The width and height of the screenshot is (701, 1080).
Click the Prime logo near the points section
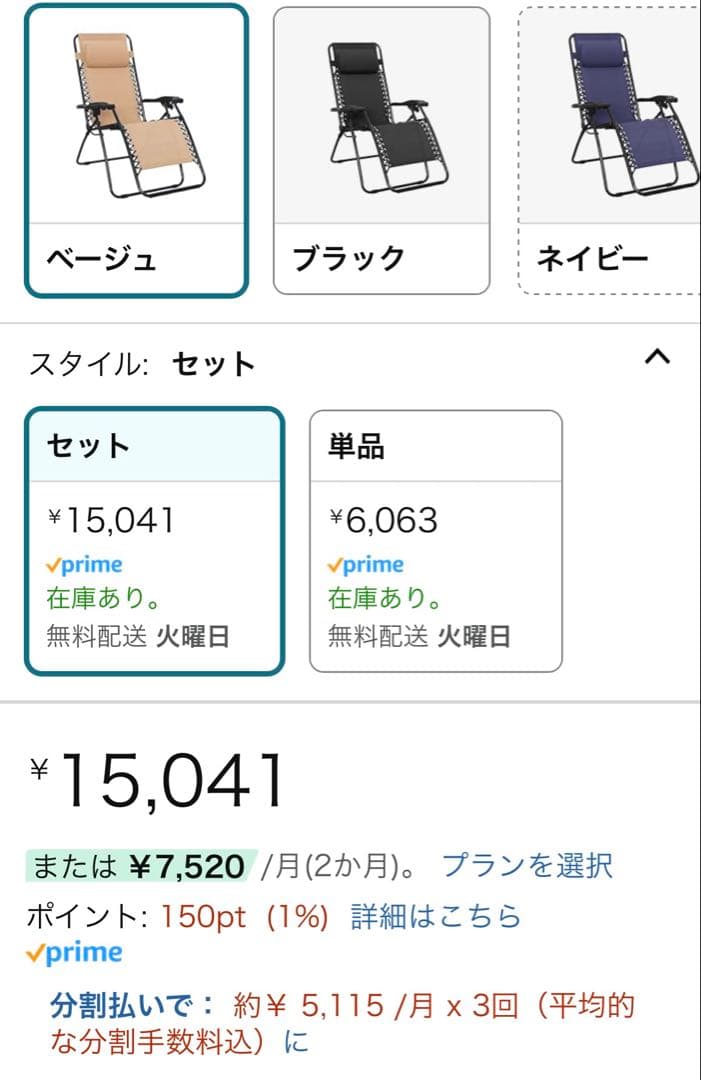click(x=74, y=951)
